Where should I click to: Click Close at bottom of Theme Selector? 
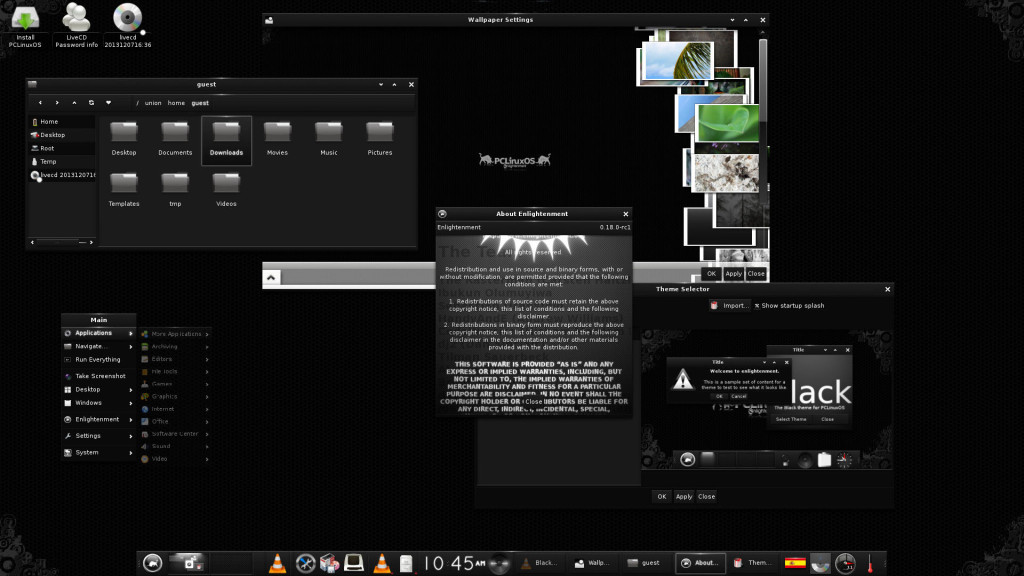tap(707, 496)
